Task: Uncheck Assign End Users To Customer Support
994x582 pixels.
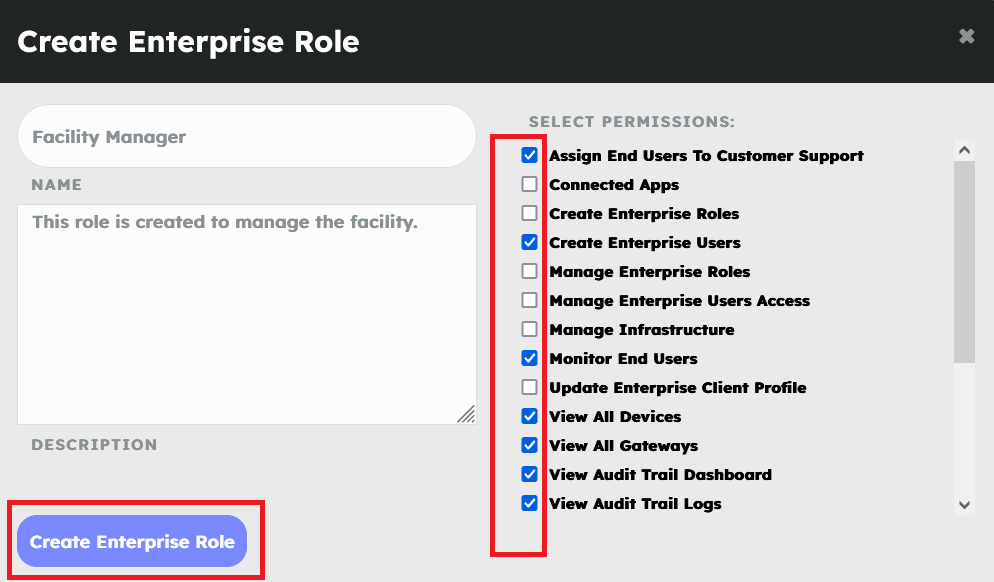Action: coord(530,156)
